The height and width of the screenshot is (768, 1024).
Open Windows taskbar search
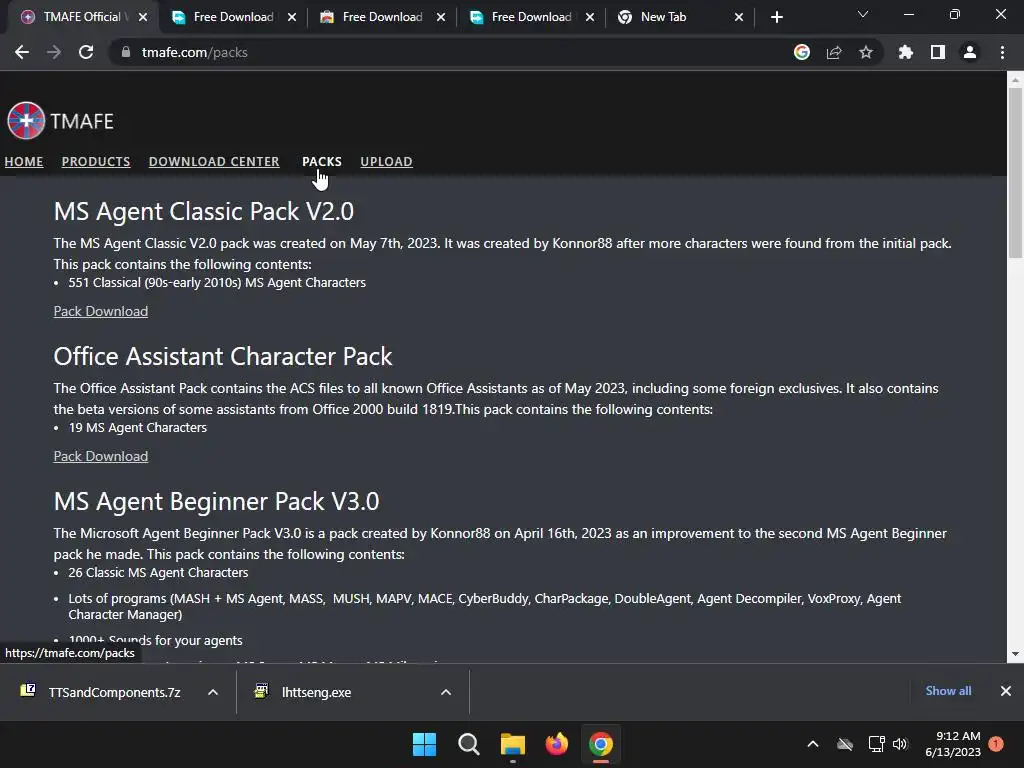(468, 744)
